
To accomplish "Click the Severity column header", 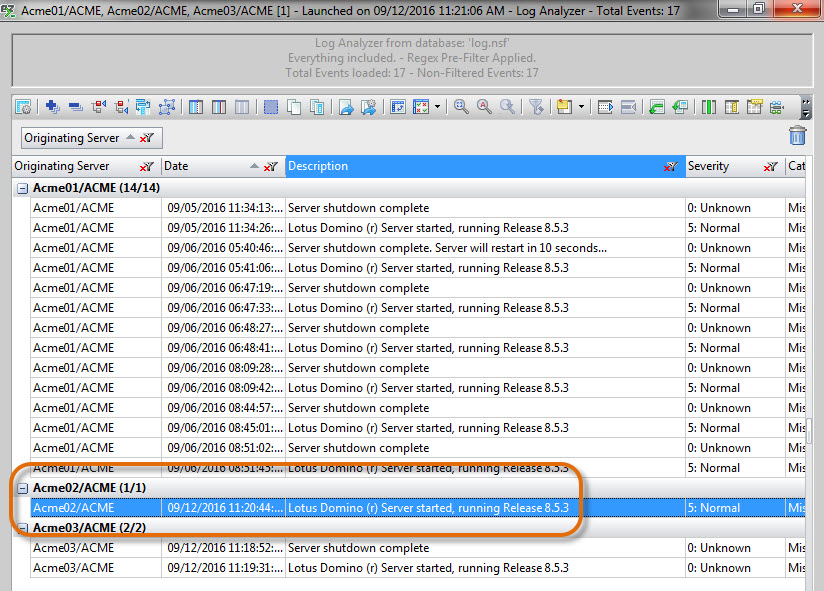I will (x=735, y=166).
